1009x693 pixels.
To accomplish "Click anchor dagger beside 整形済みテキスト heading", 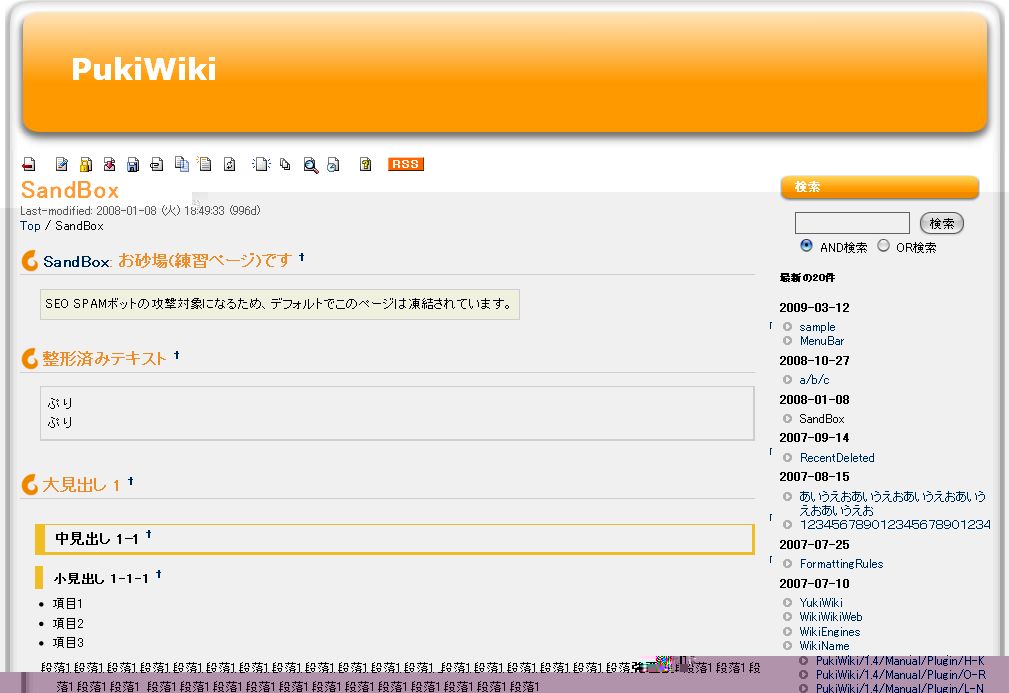I will pyautogui.click(x=177, y=355).
